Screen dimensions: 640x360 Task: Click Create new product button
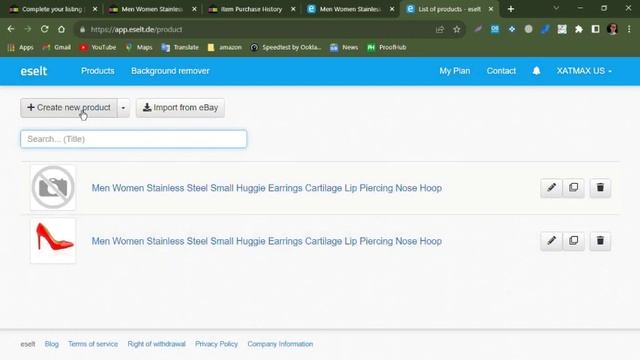(x=69, y=108)
